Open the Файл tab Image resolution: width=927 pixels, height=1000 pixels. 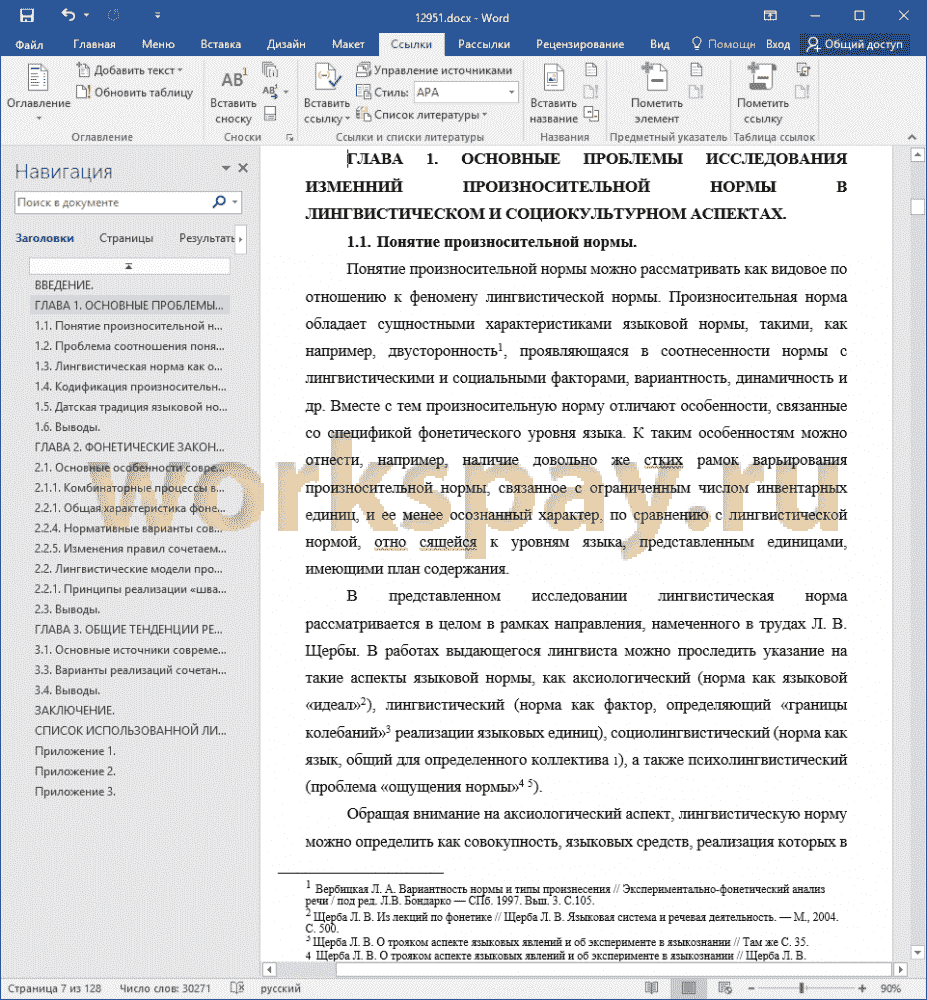29,44
